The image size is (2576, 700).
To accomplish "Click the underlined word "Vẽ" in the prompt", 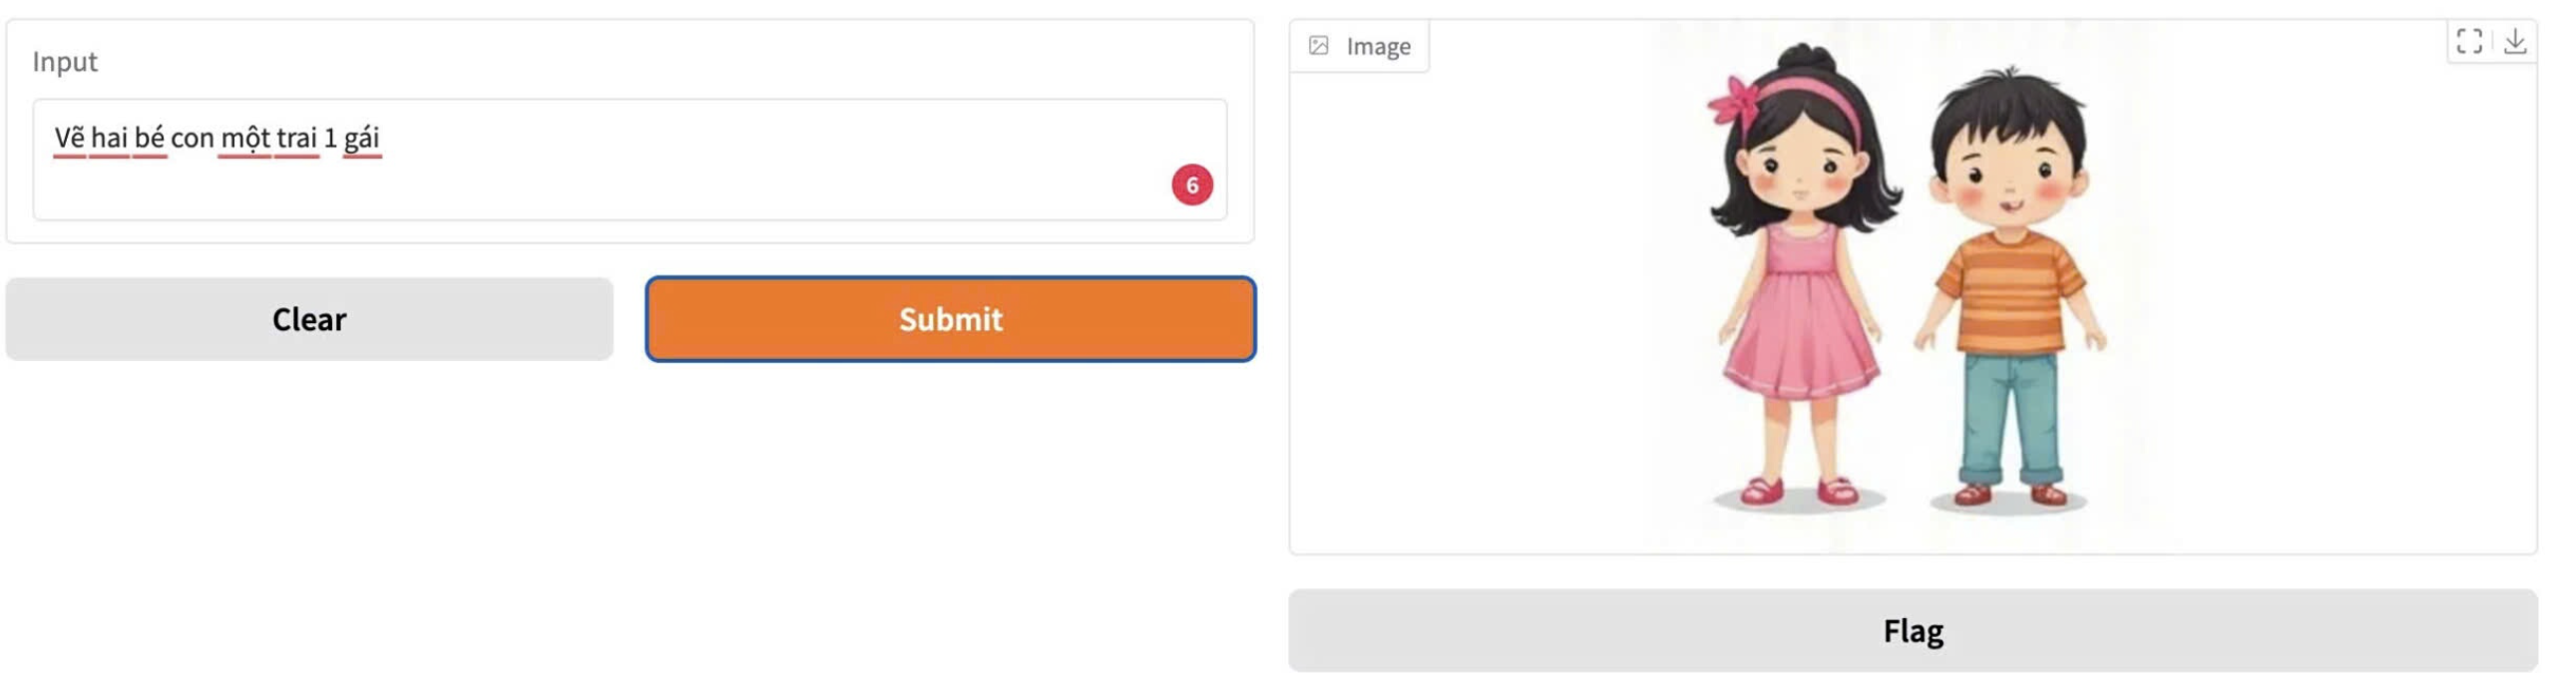I will pyautogui.click(x=69, y=137).
